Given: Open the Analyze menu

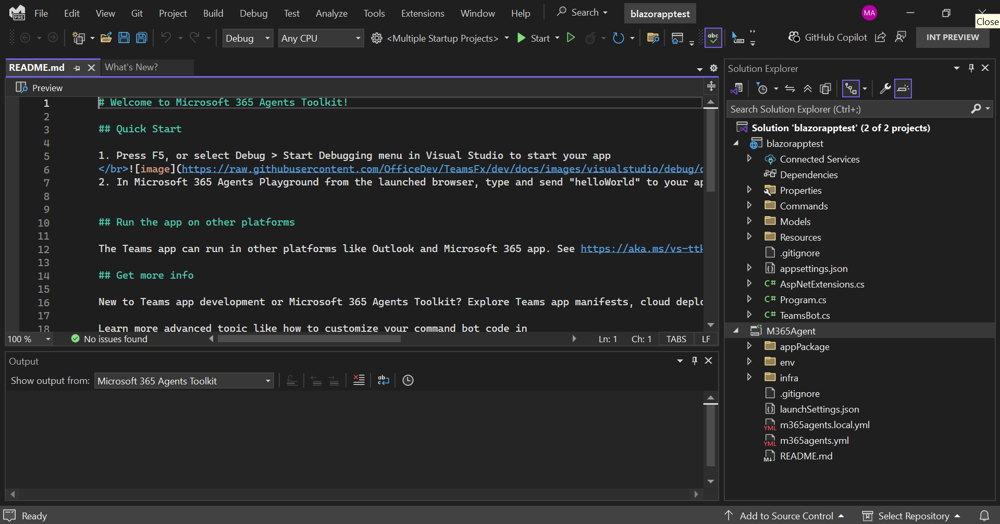Looking at the screenshot, I should 332,13.
